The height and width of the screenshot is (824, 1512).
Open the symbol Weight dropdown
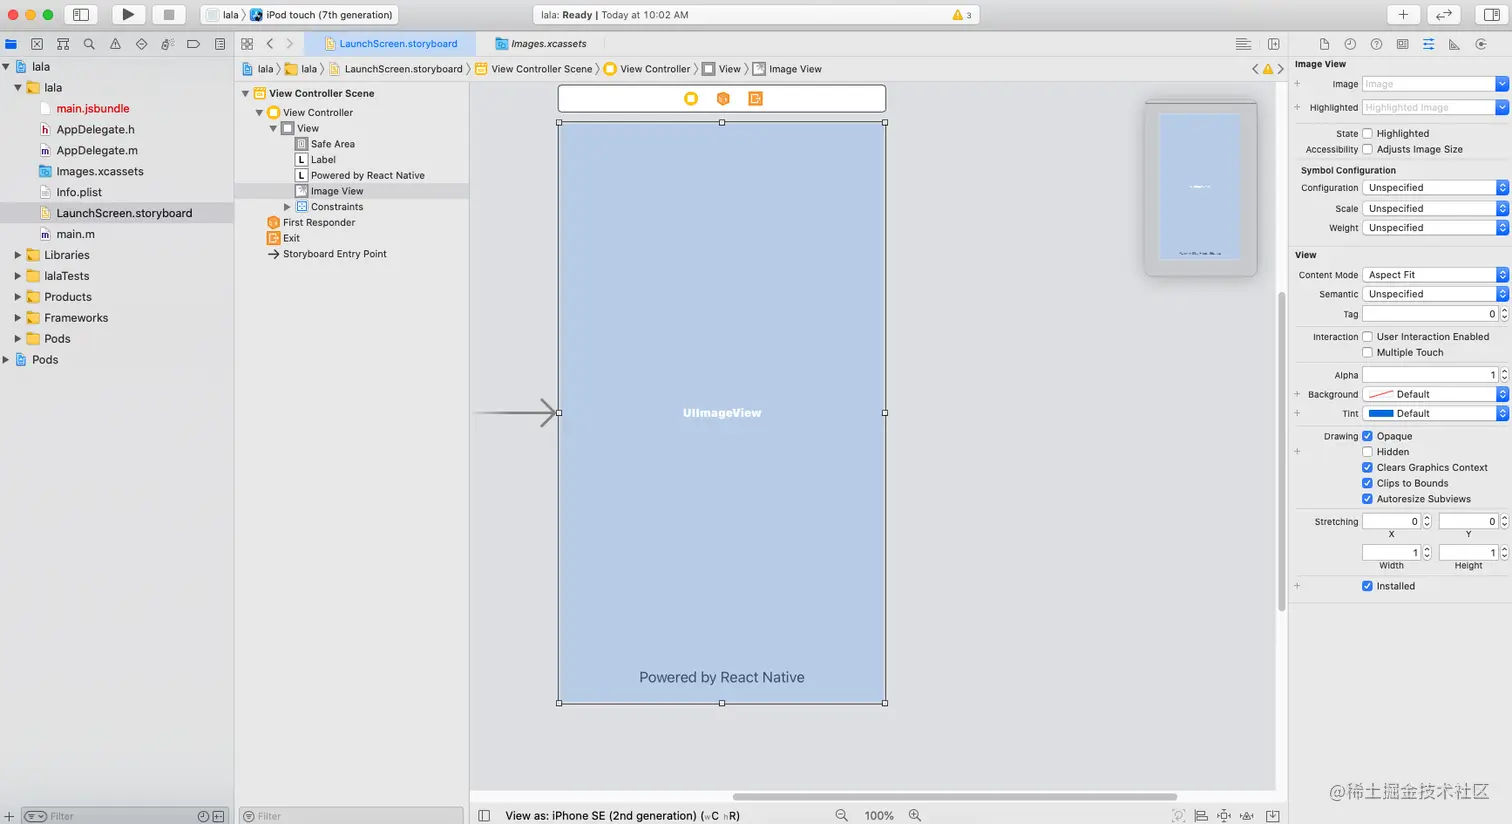click(x=1435, y=228)
